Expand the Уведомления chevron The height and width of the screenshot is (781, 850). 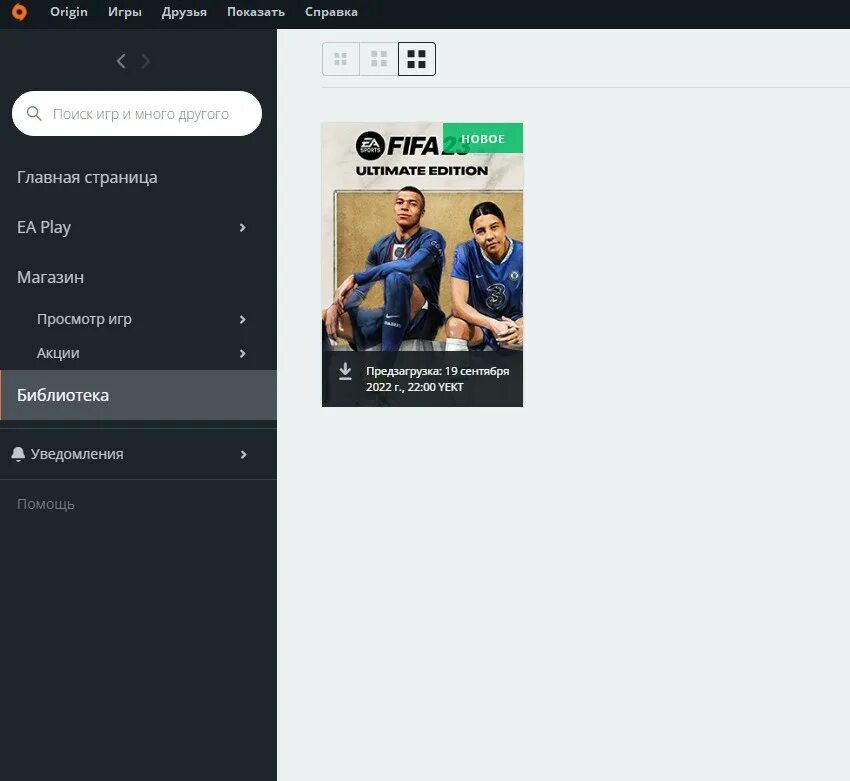[243, 455]
